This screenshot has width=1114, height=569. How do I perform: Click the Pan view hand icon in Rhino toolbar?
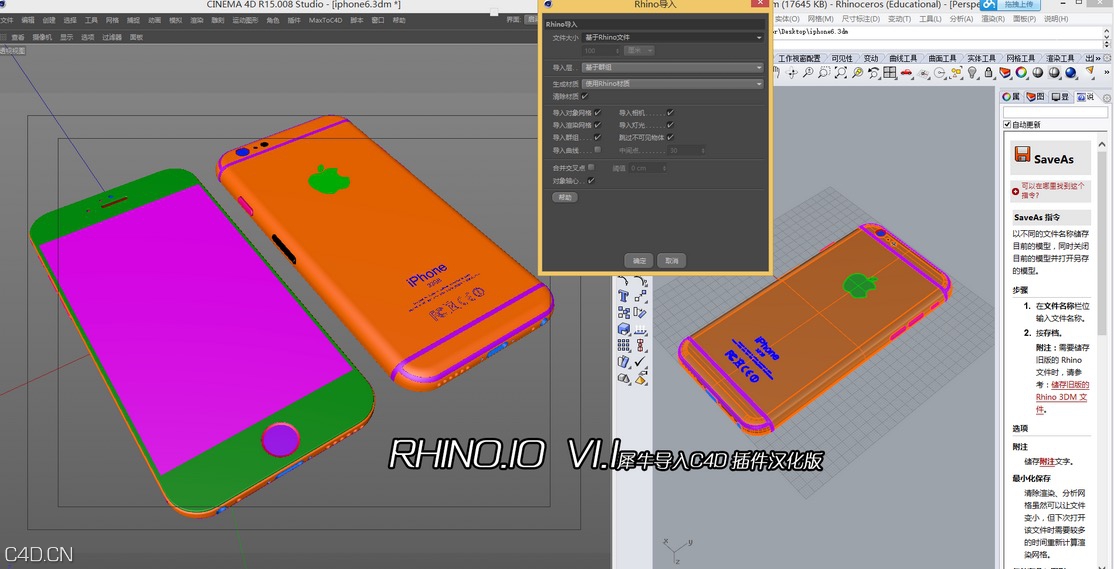777,72
